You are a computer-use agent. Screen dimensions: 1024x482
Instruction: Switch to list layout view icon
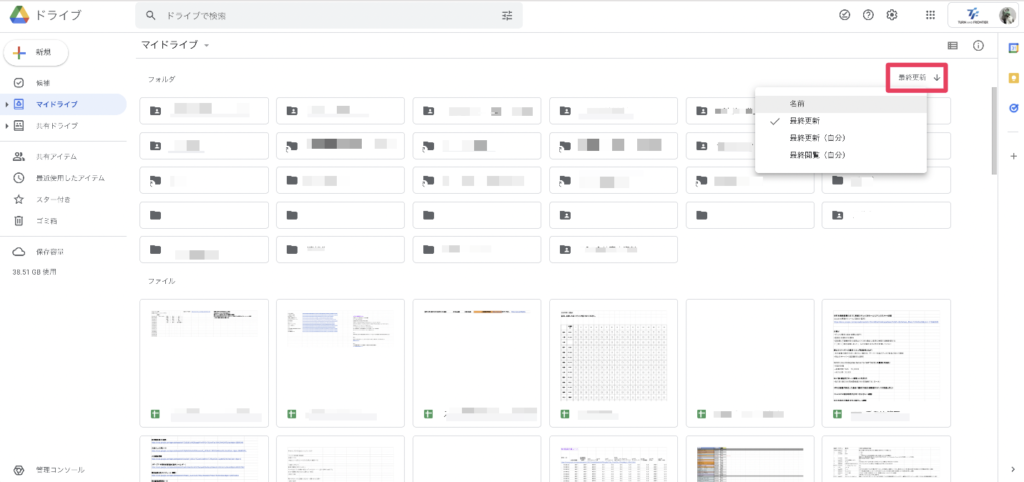pos(953,46)
